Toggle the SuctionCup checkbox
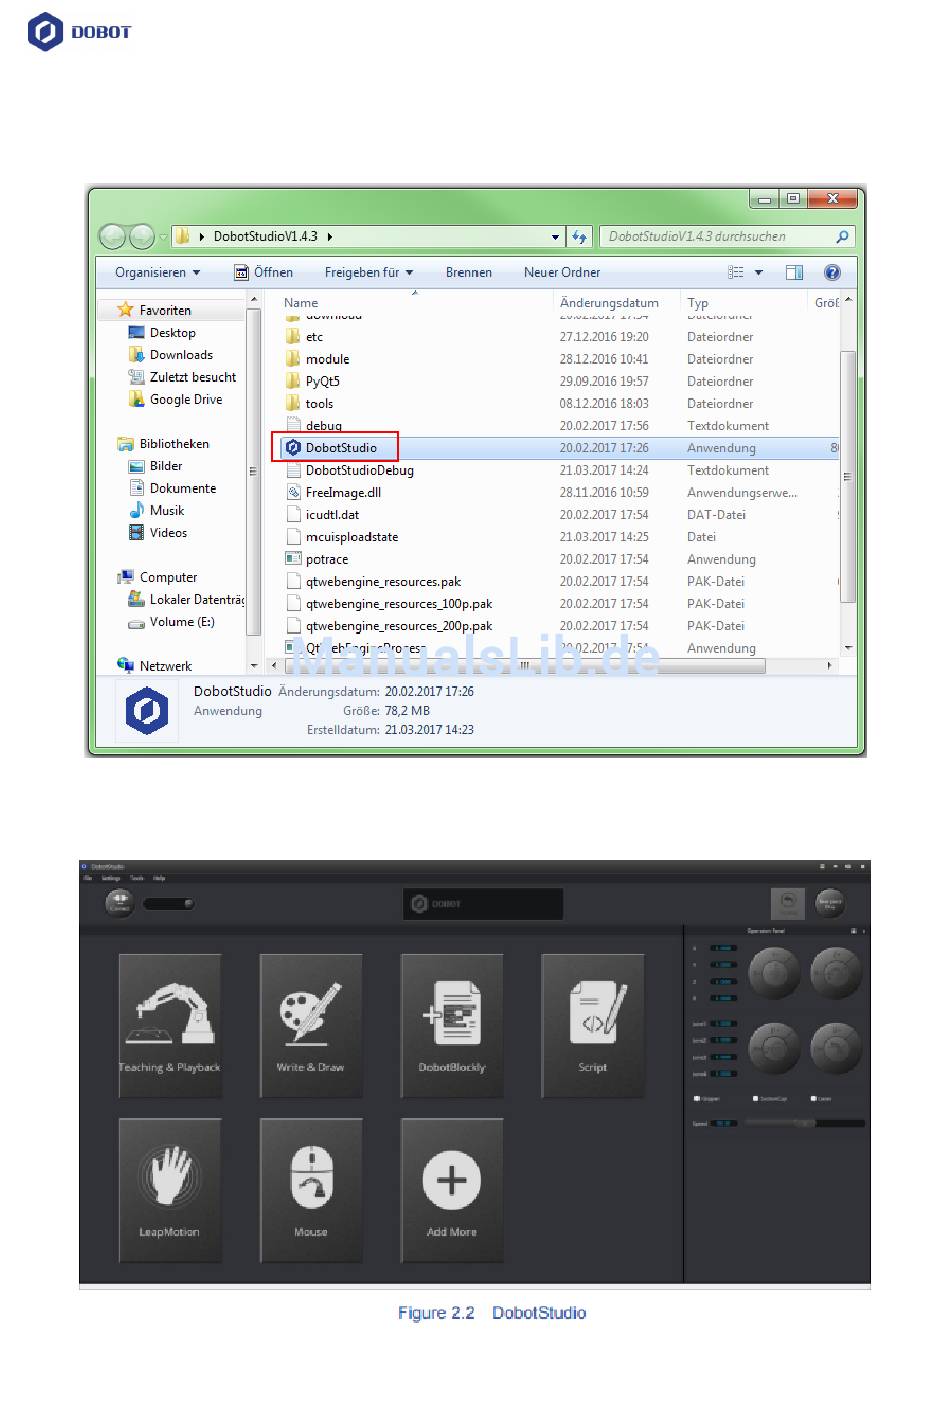Viewport: 950px width, 1420px height. 755,1099
